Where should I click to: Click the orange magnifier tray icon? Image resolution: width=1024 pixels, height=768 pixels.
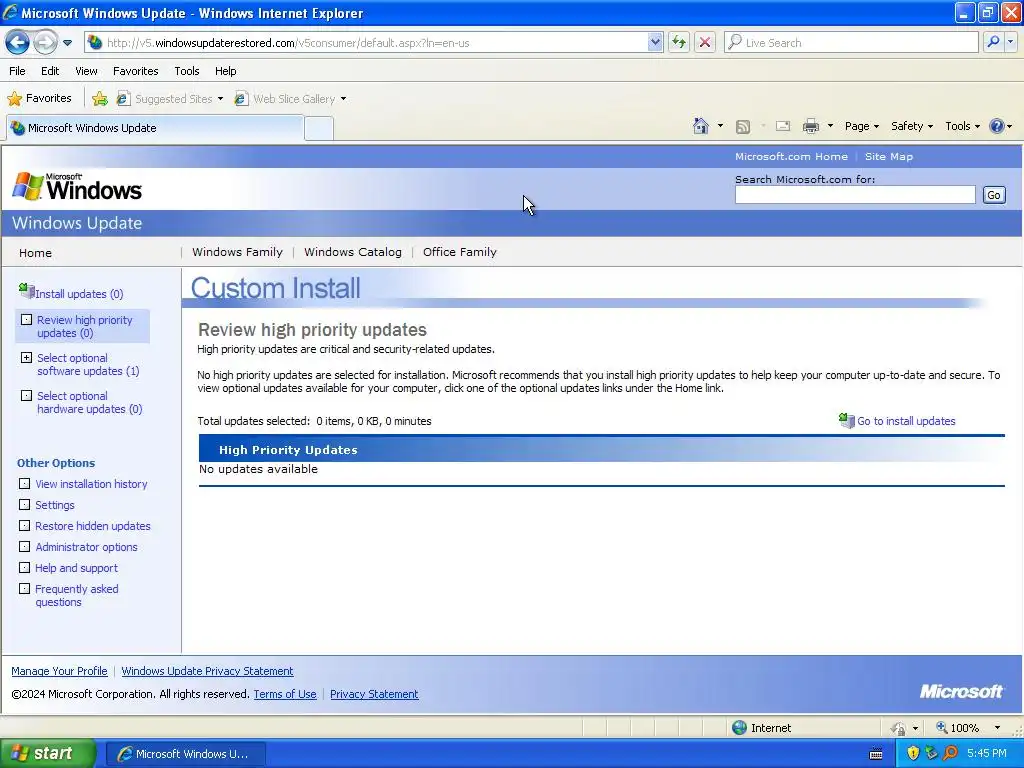[950, 753]
